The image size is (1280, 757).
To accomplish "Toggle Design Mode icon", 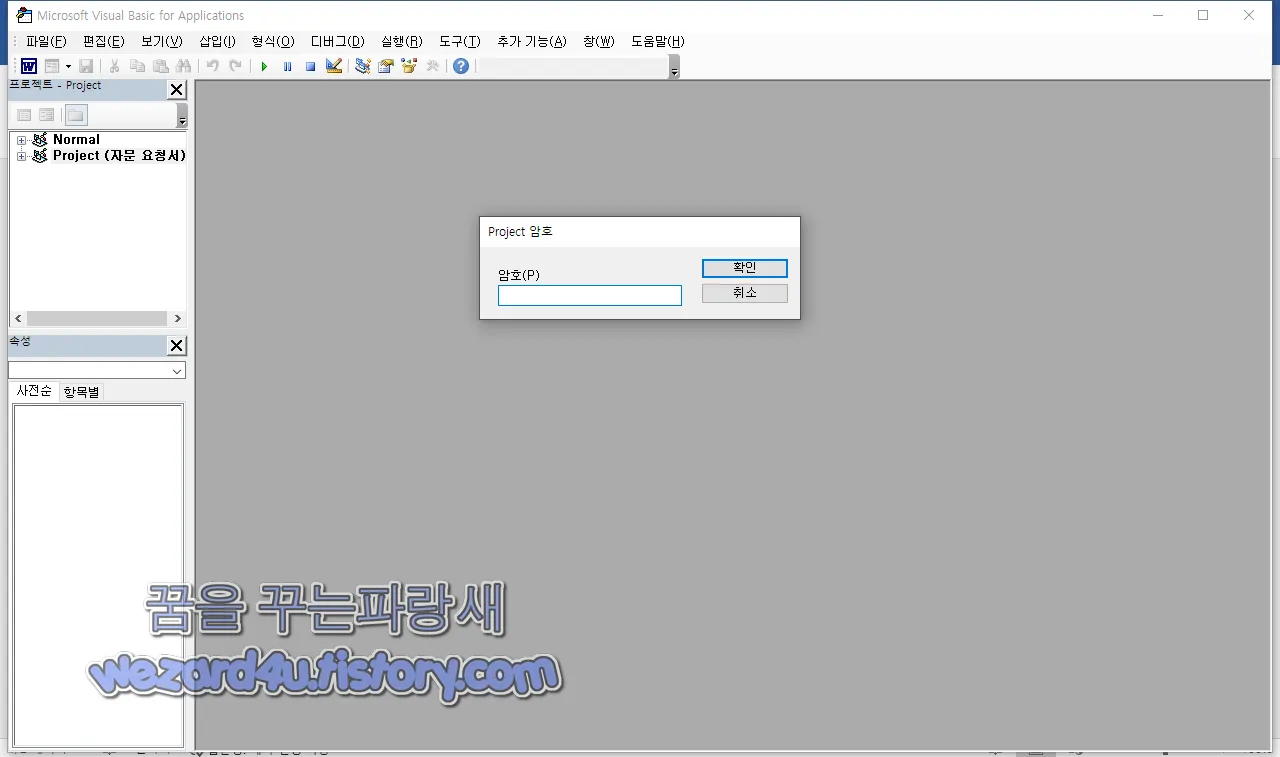I will 334,66.
